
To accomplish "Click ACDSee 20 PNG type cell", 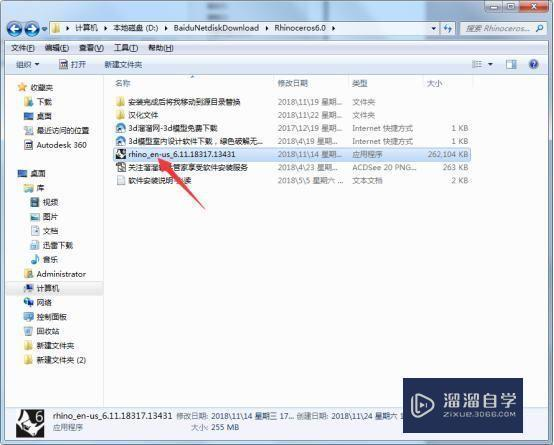I will click(384, 167).
